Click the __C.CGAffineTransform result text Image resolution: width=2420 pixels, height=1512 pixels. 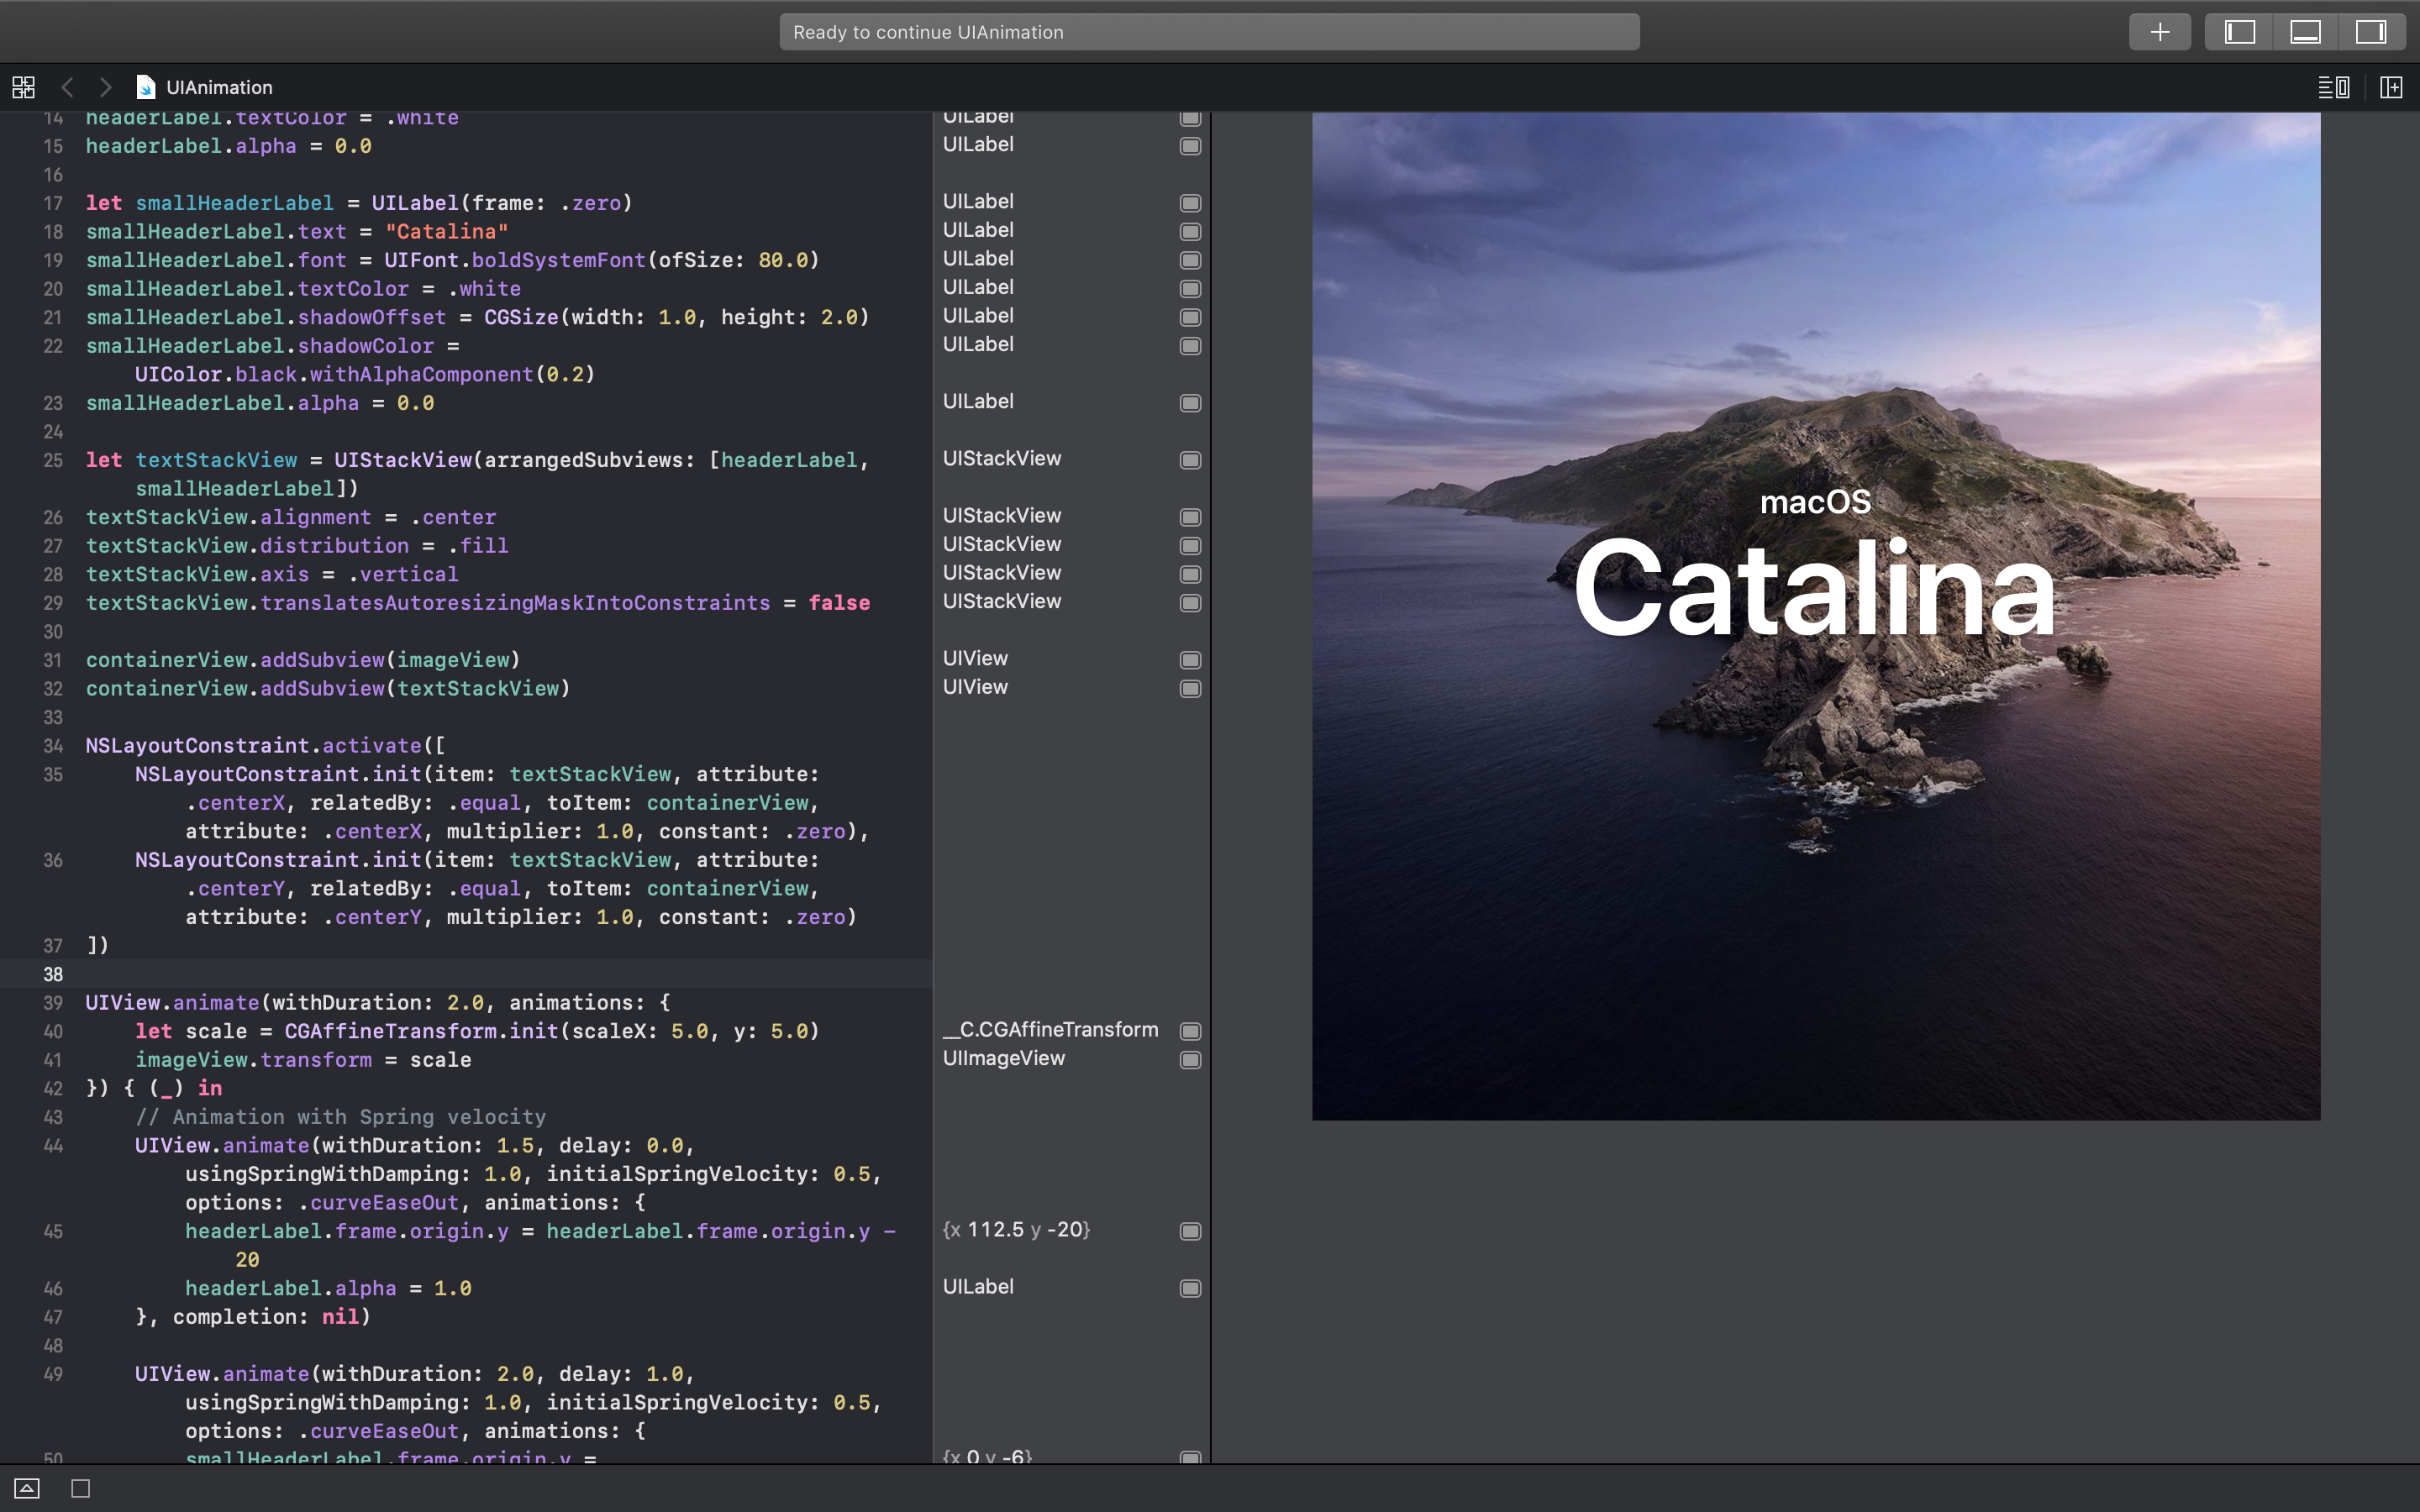pos(1050,1030)
